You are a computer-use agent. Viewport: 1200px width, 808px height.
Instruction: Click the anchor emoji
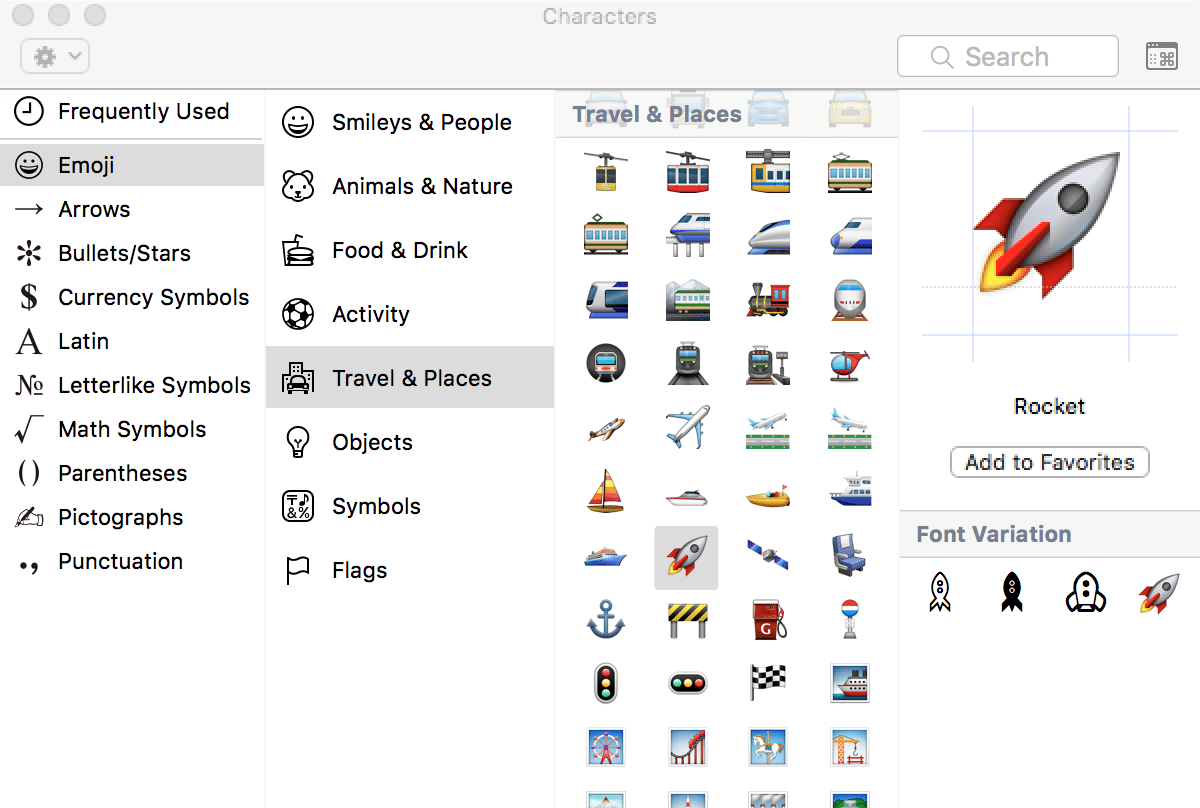click(x=605, y=618)
